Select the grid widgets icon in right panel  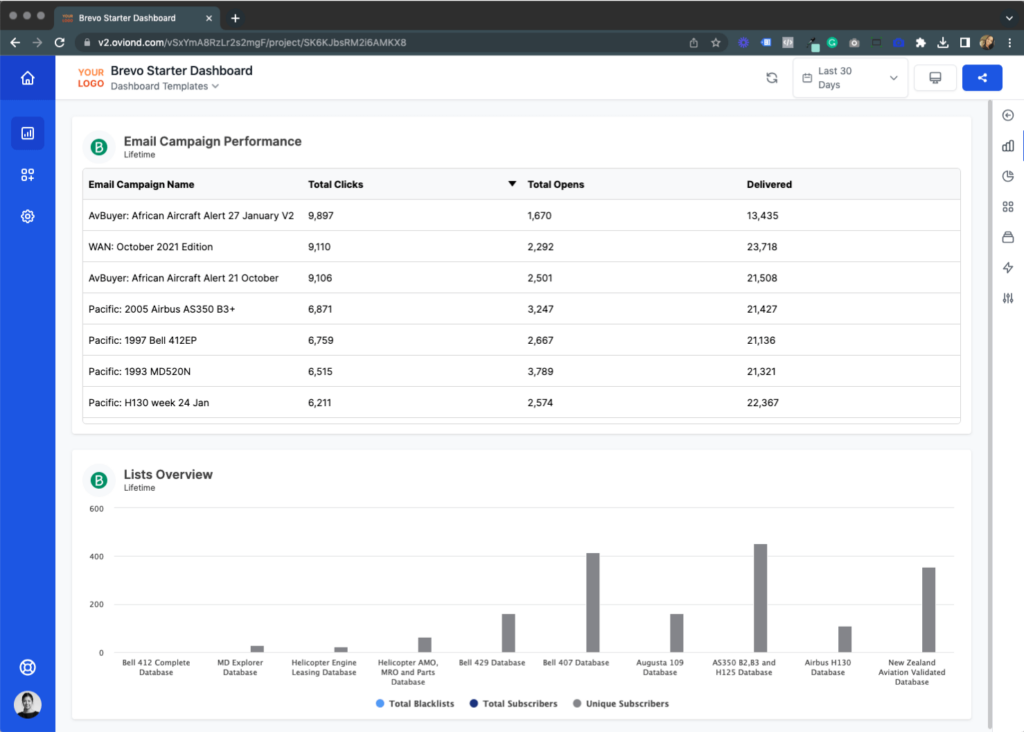coord(1008,207)
